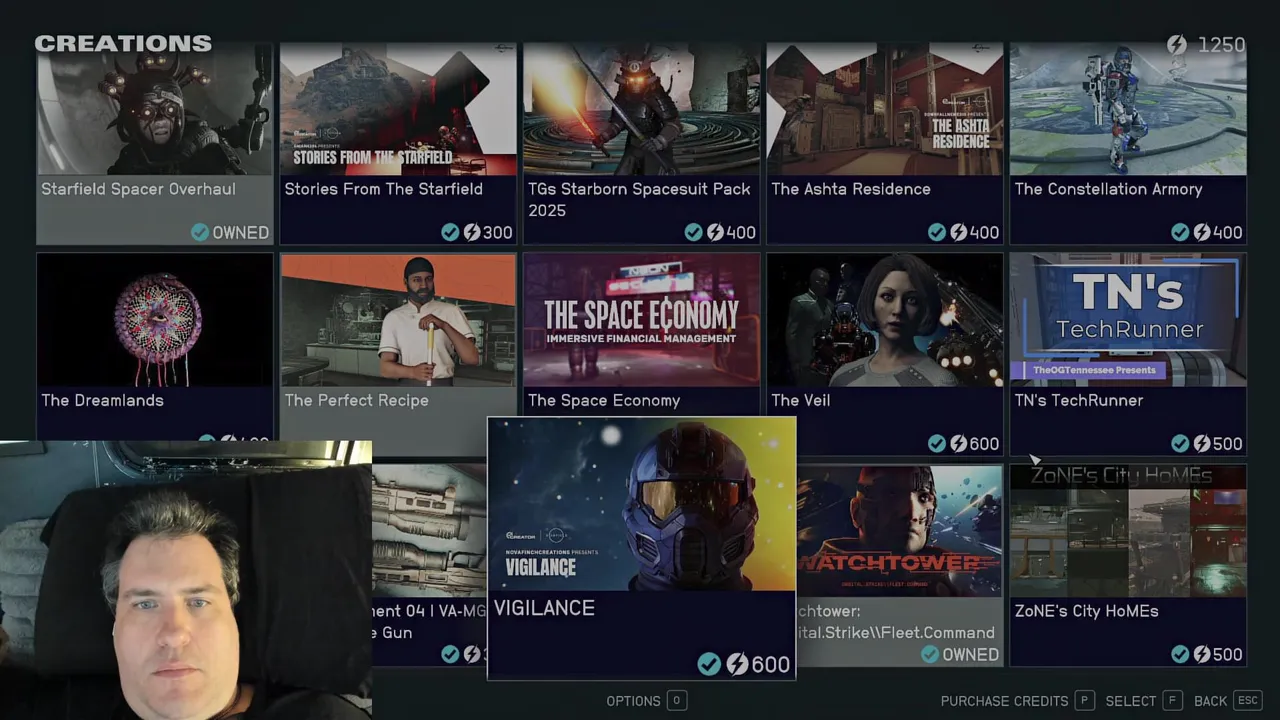This screenshot has height=720, width=1280.
Task: Select The Ashta Residence creation image
Action: pyautogui.click(x=885, y=109)
